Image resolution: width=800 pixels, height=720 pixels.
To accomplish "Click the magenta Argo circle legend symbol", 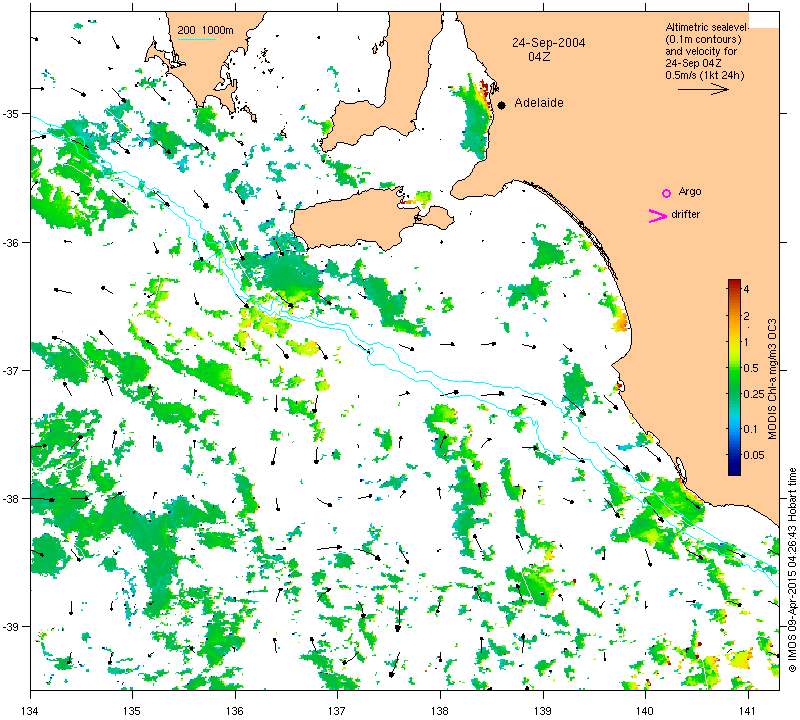I will click(666, 193).
